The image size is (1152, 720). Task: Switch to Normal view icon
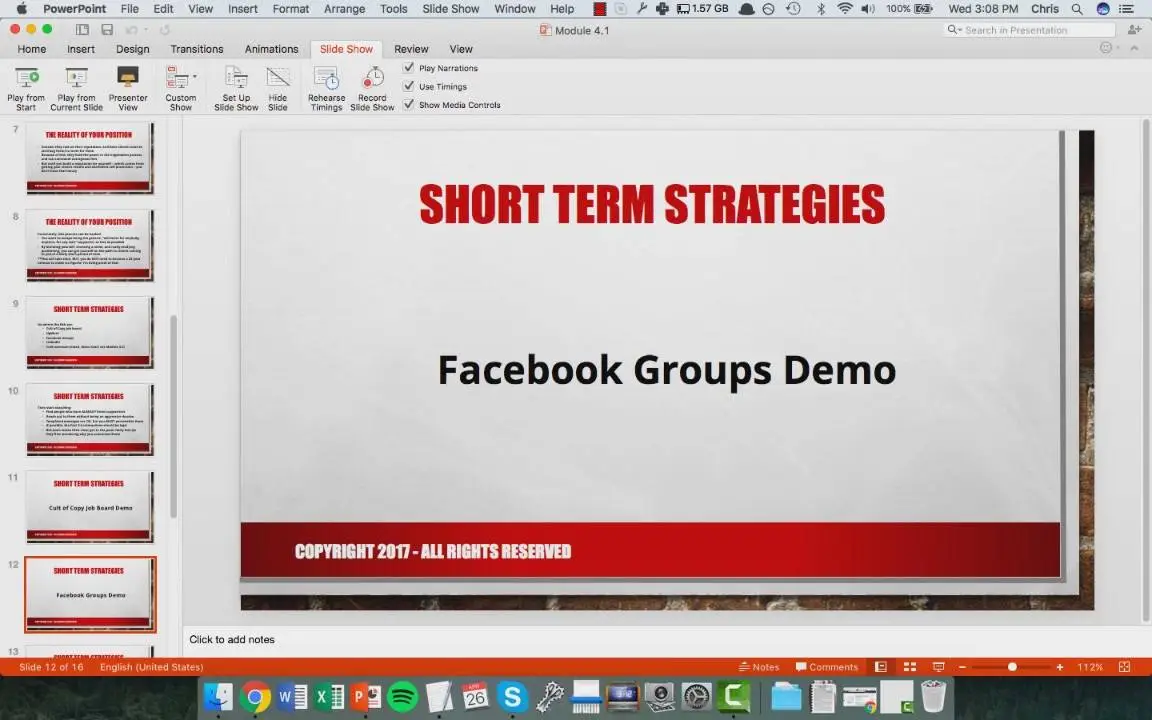click(x=880, y=667)
